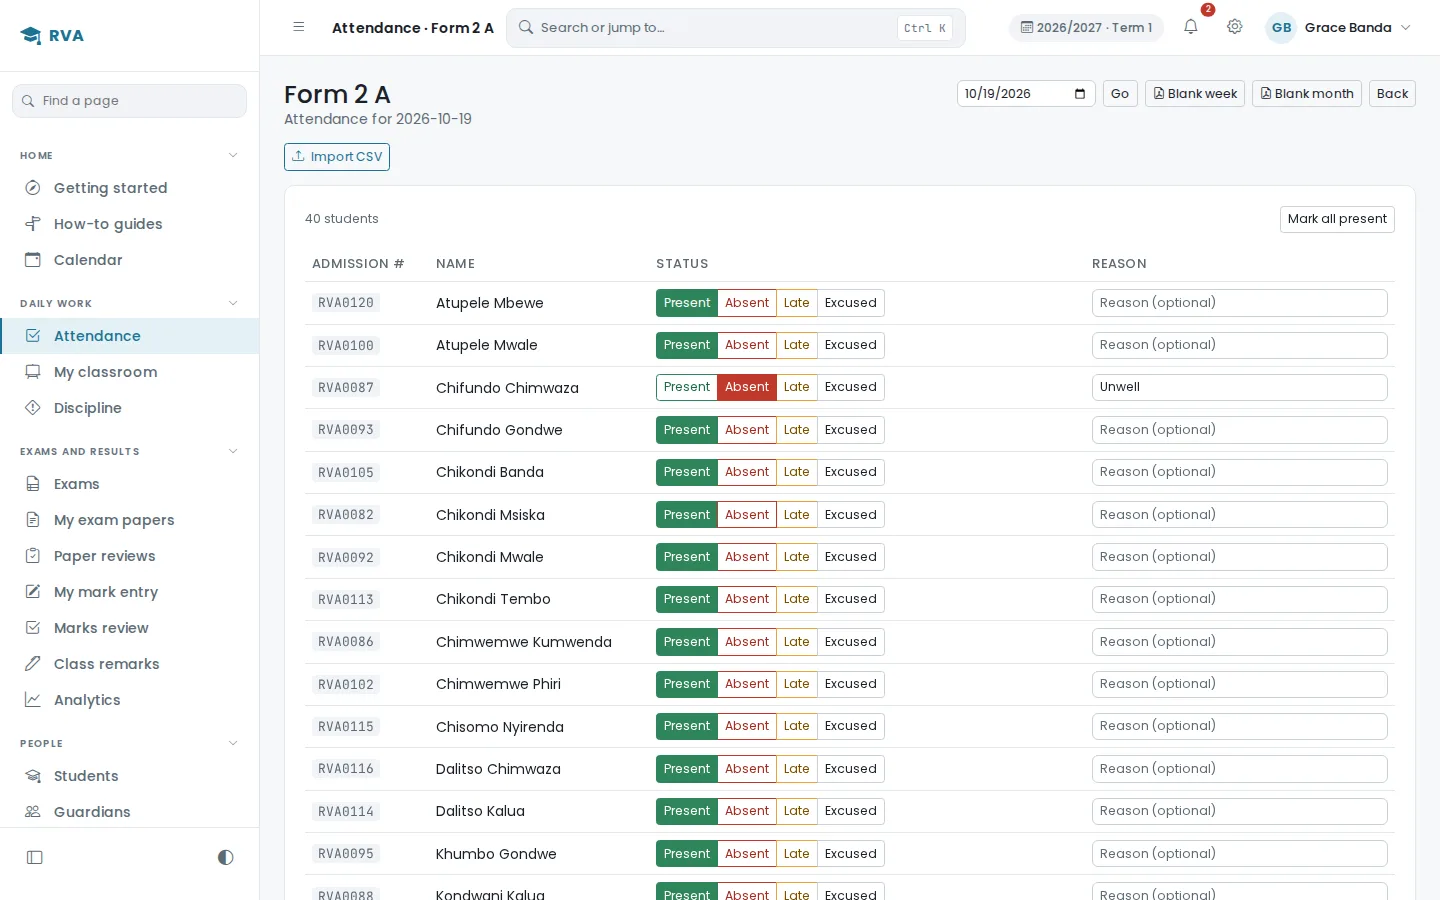Click the Discipline sidebar icon

pos(33,408)
